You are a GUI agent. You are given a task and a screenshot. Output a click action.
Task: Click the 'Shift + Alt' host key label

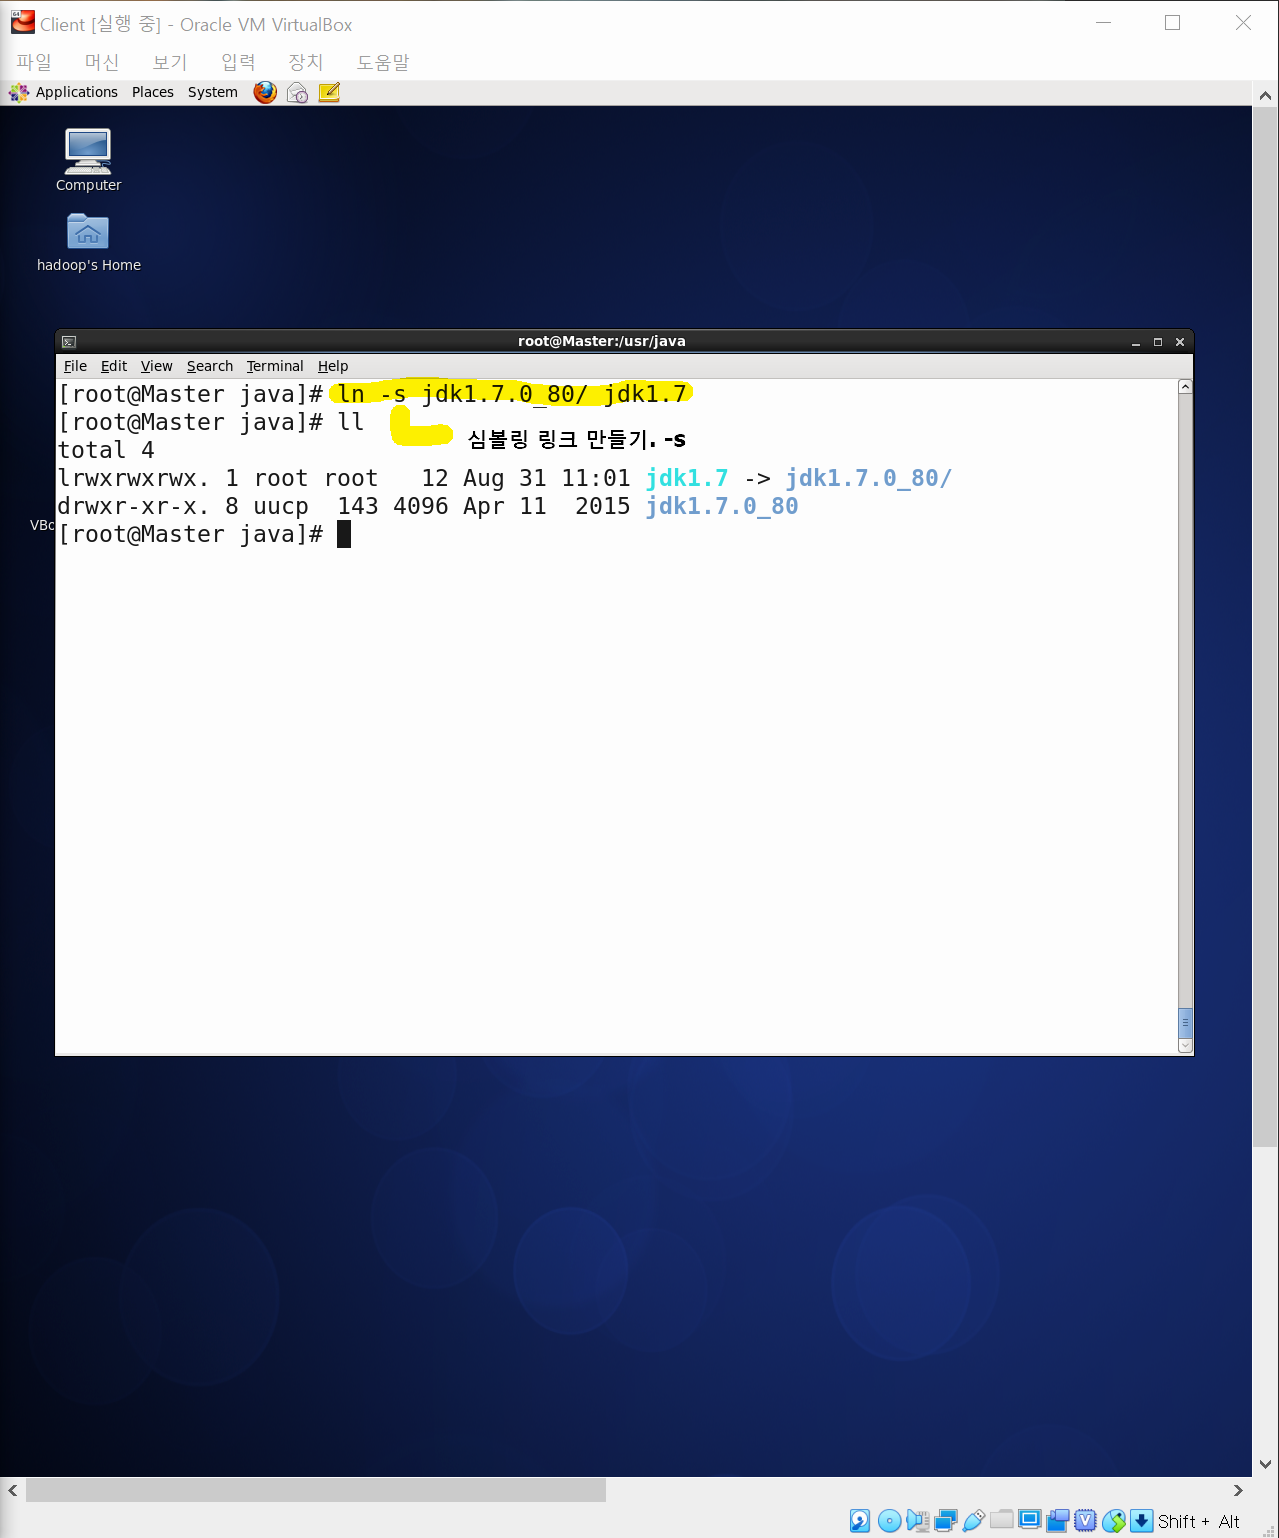click(1199, 1521)
